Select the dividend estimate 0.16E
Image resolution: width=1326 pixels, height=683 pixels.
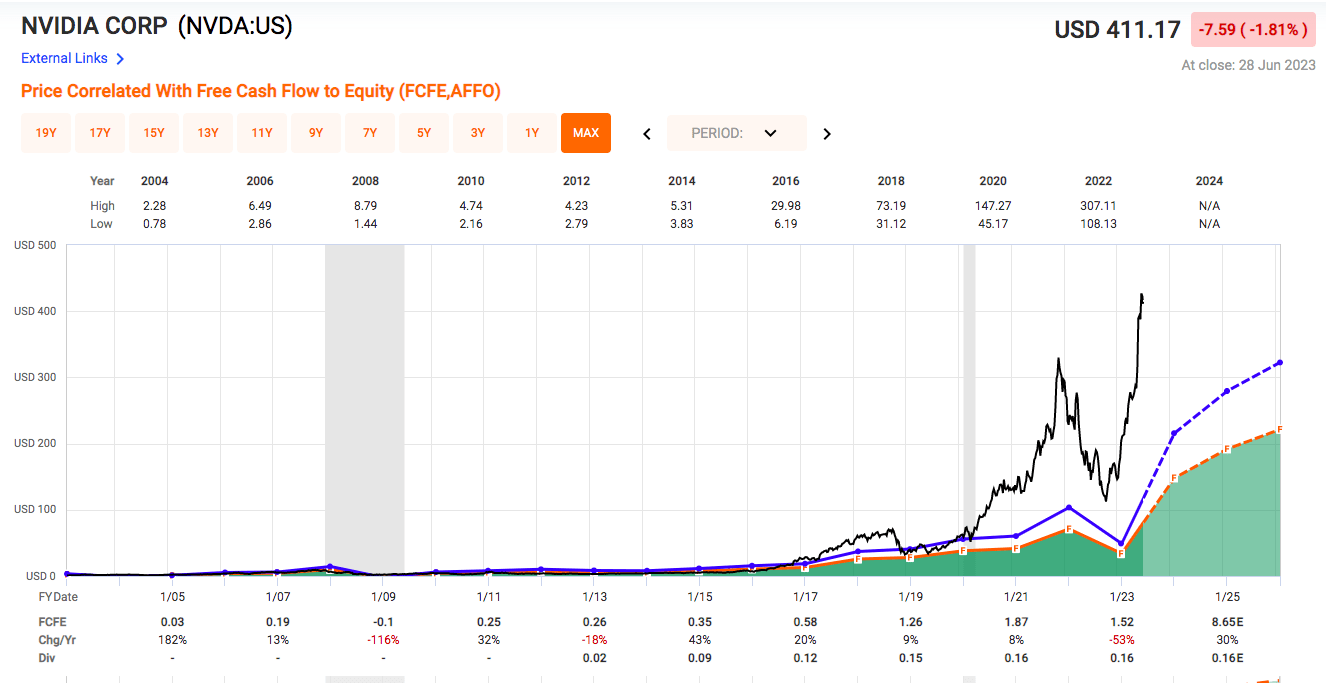coord(1227,658)
